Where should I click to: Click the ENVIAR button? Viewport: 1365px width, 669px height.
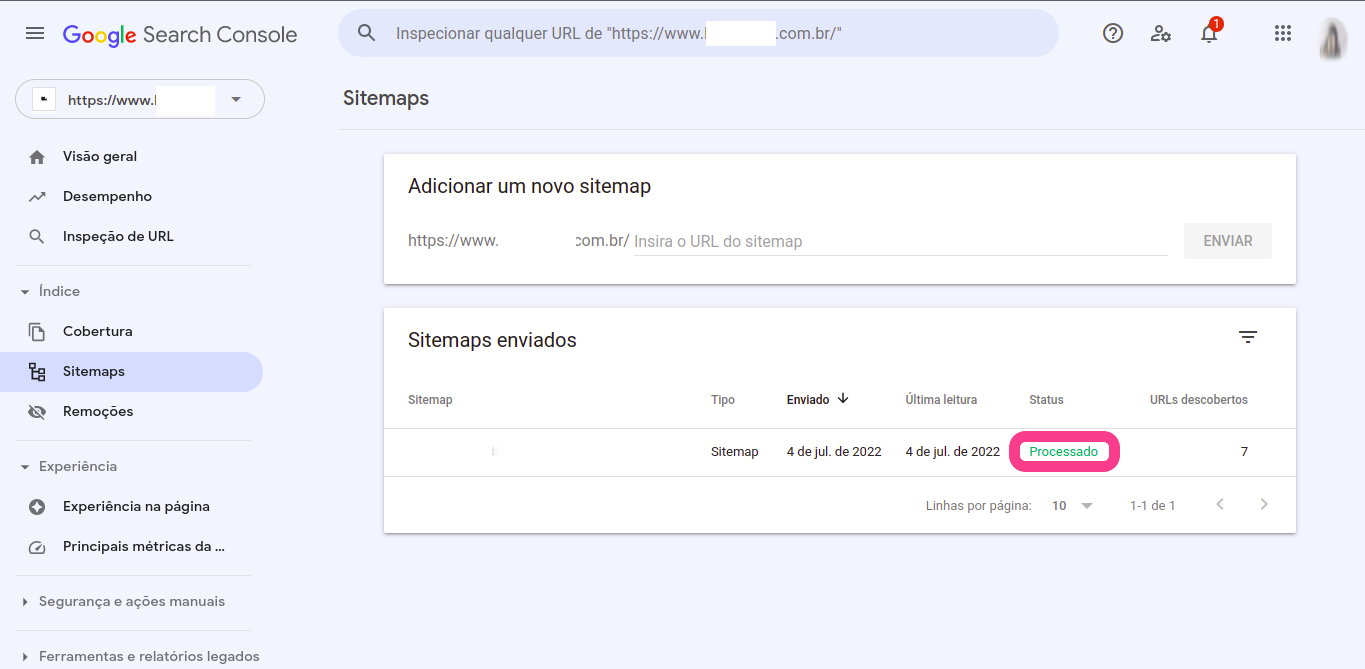(x=1228, y=241)
